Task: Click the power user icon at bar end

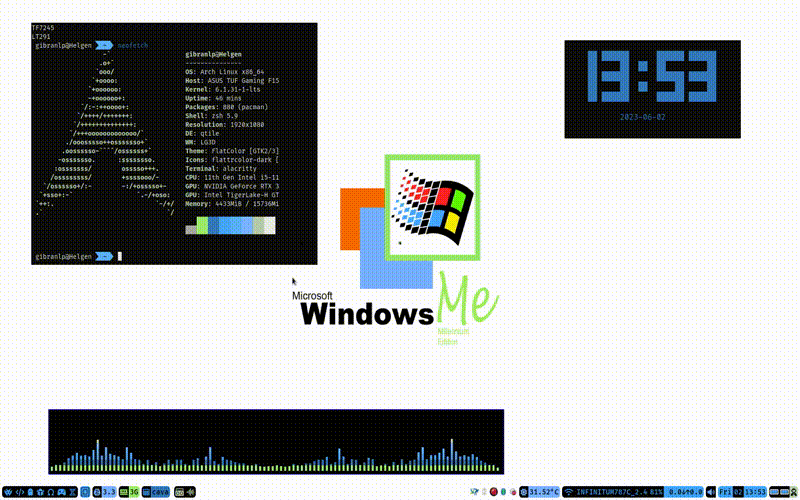Action: [x=794, y=492]
